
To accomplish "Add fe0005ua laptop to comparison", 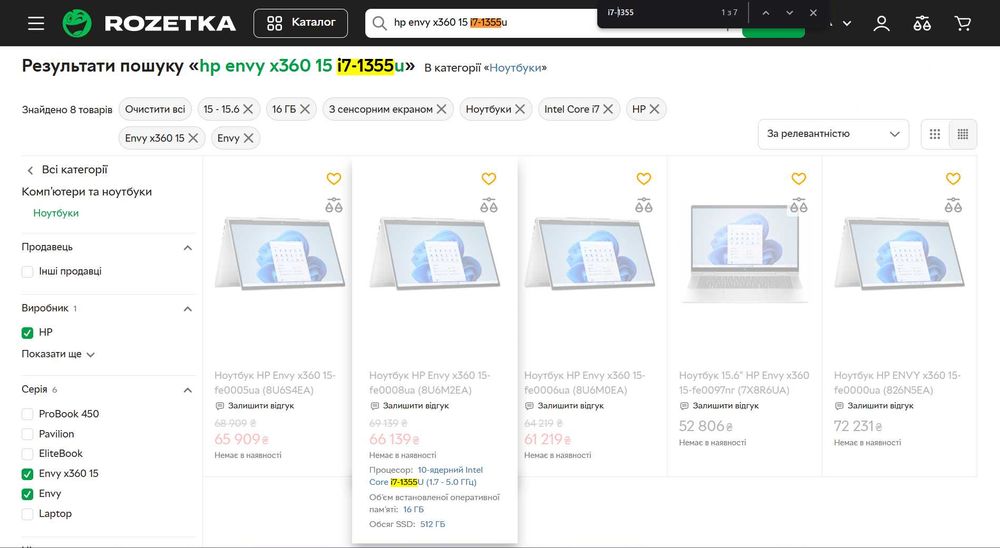I will (x=334, y=205).
